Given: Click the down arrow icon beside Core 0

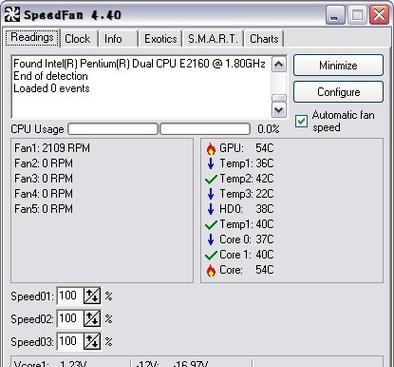Looking at the screenshot, I should (211, 240).
